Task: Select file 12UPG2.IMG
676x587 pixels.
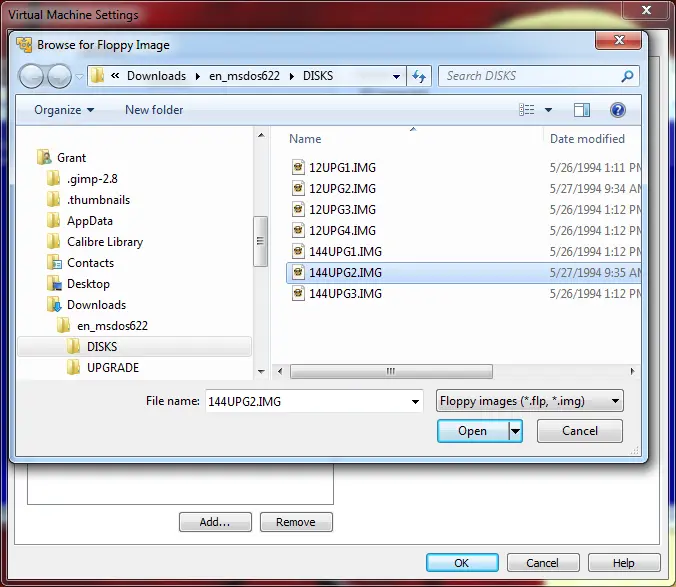Action: coord(342,188)
